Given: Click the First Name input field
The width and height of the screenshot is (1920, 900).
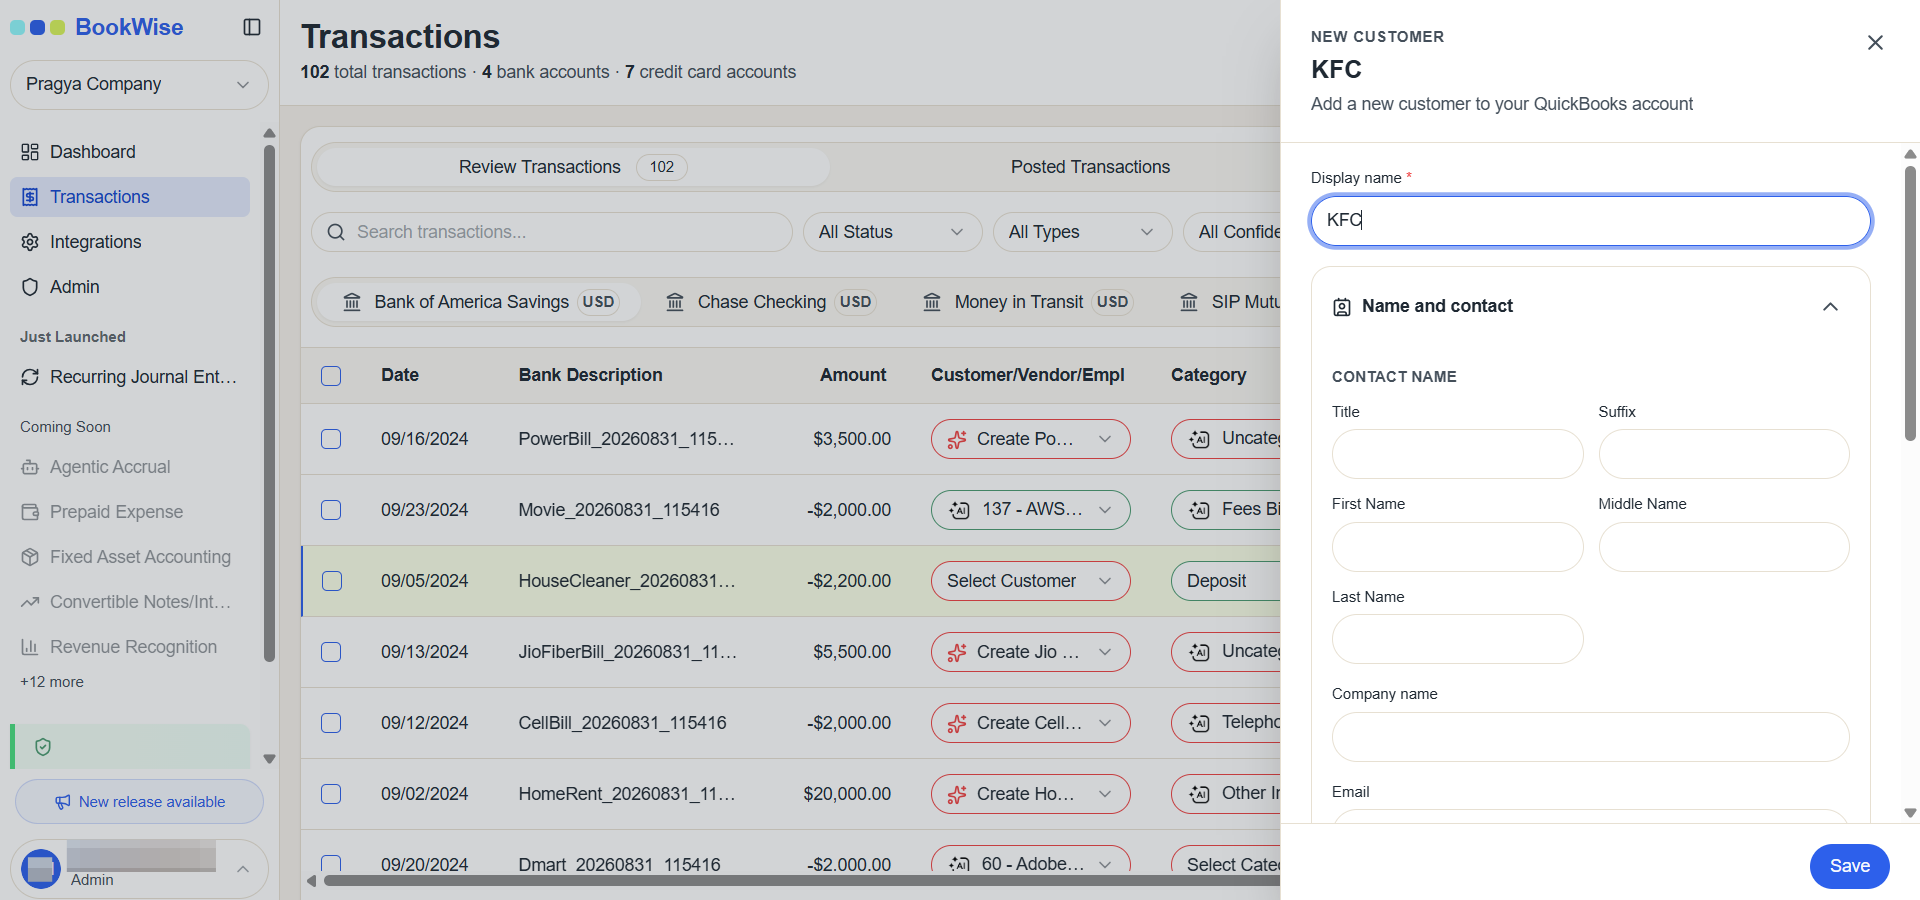Looking at the screenshot, I should 1457,547.
